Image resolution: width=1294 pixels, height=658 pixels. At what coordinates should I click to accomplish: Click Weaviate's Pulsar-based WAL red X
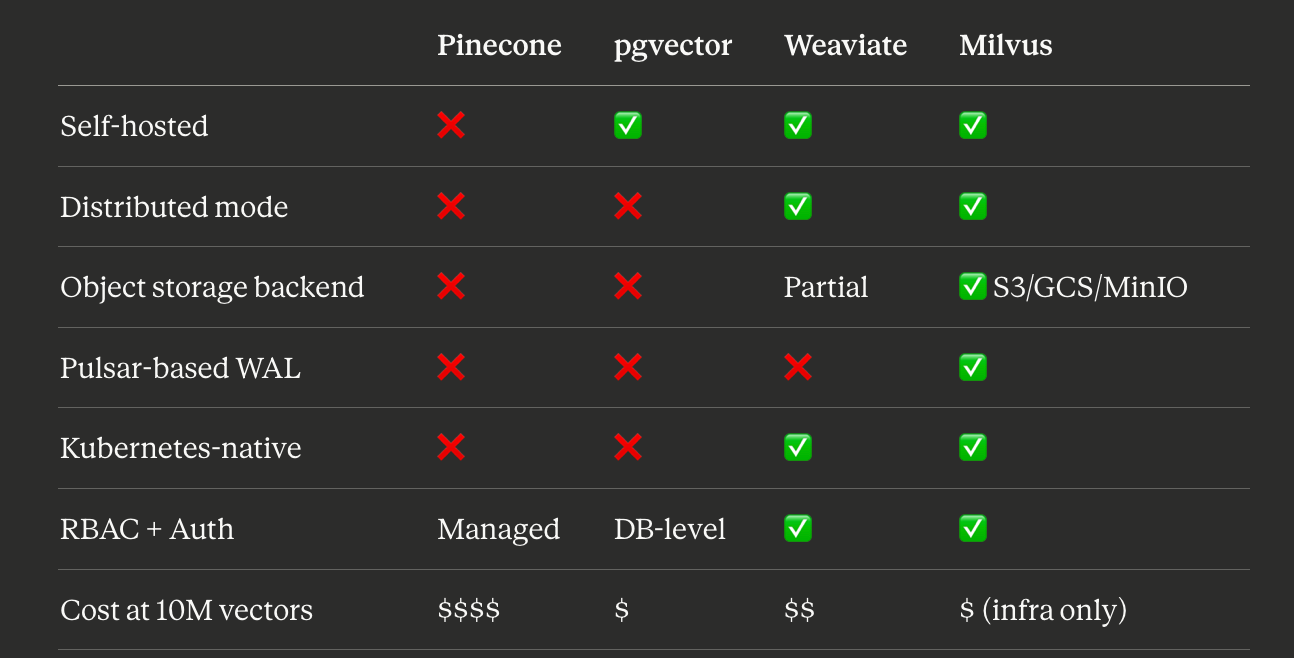[x=798, y=367]
